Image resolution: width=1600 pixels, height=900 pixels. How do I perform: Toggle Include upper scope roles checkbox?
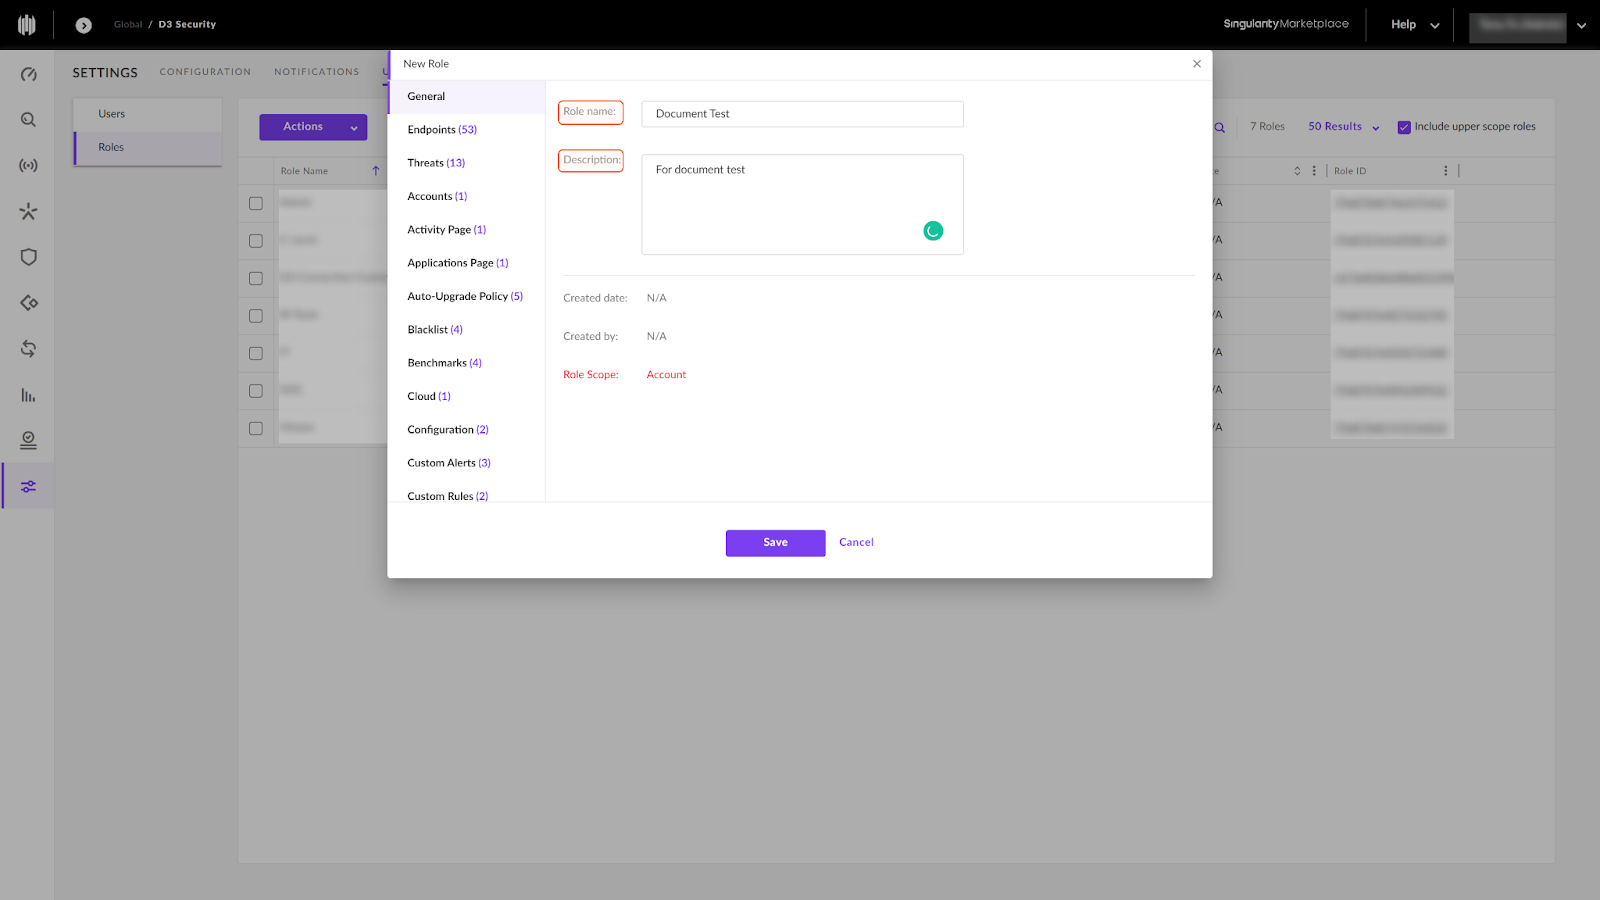tap(1404, 127)
